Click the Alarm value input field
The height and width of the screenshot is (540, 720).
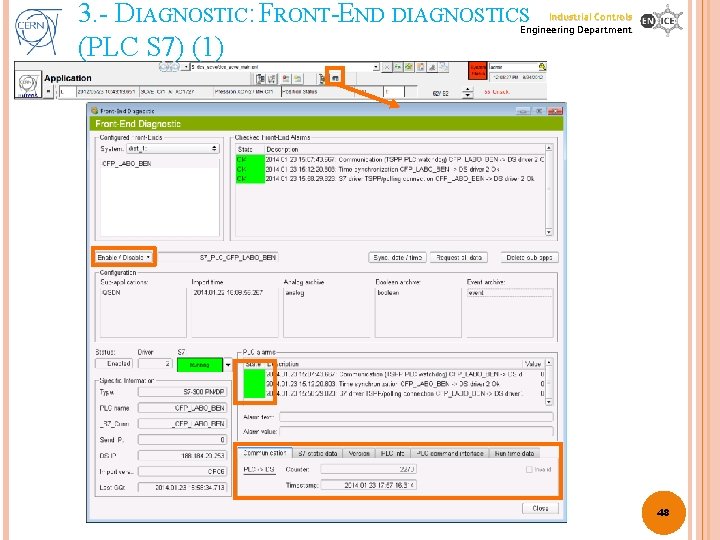click(x=416, y=431)
